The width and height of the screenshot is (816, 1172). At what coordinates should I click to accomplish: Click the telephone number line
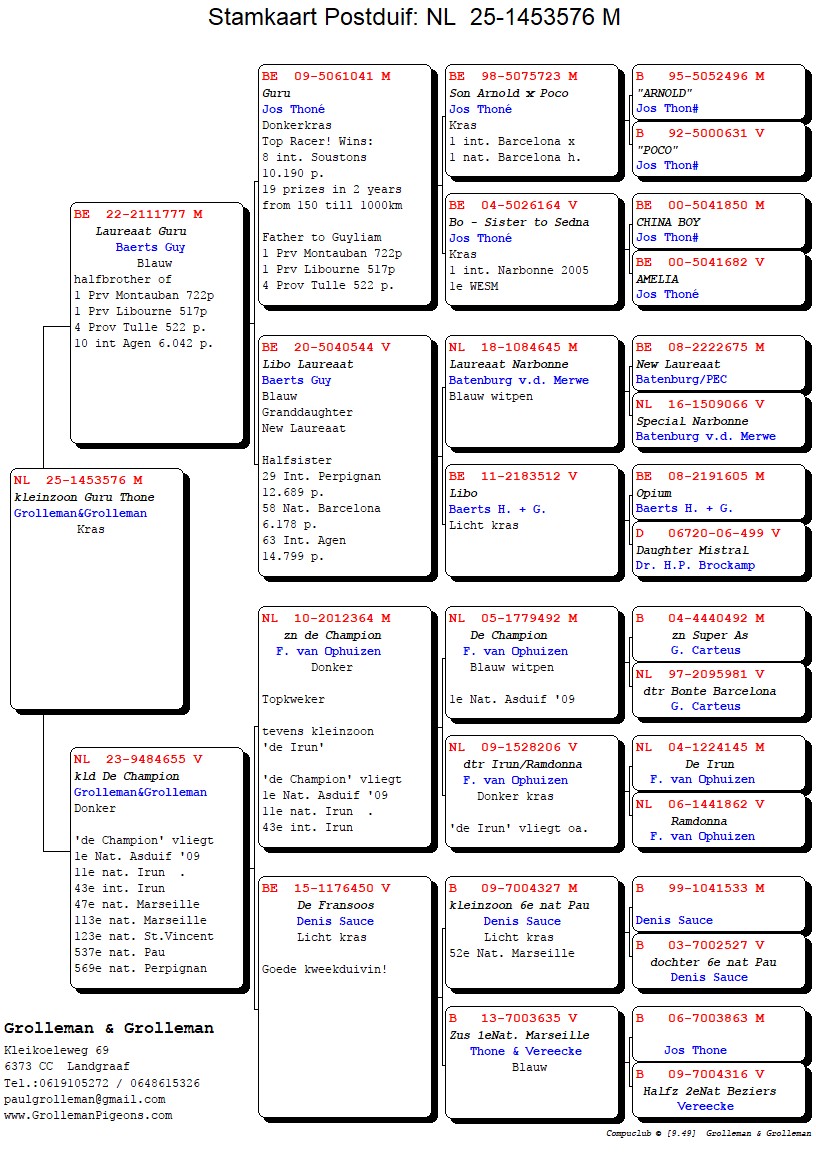click(102, 1083)
